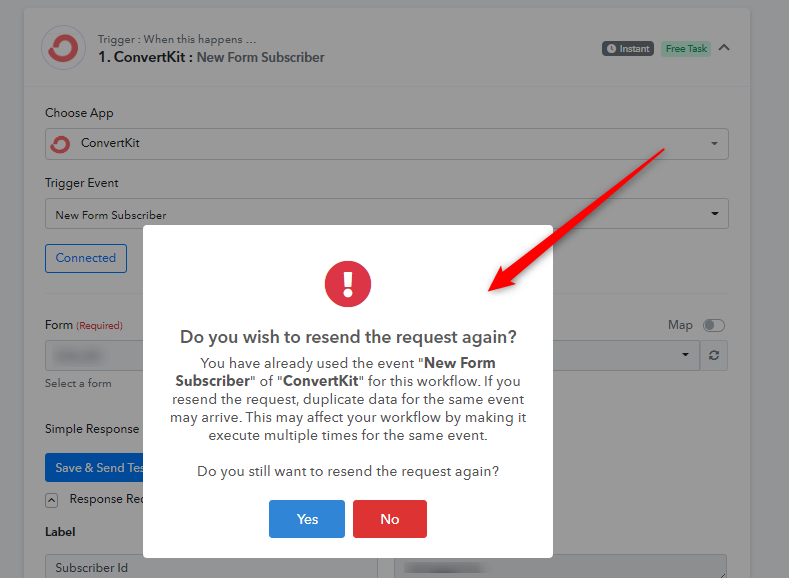Click the ConvertKit logo in header
The width and height of the screenshot is (789, 578).
(x=63, y=48)
